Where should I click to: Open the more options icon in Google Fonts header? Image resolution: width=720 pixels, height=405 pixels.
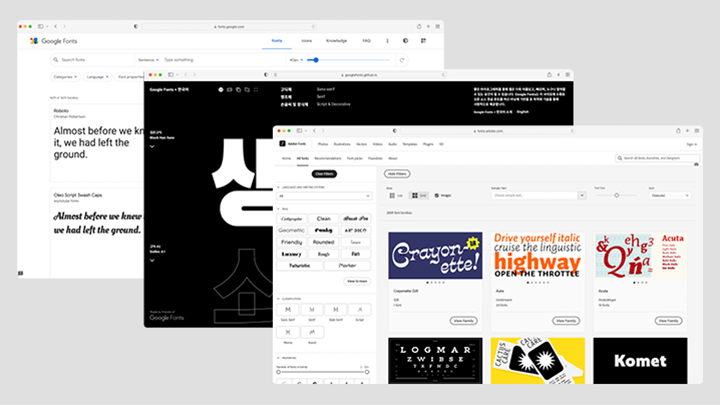click(x=388, y=41)
